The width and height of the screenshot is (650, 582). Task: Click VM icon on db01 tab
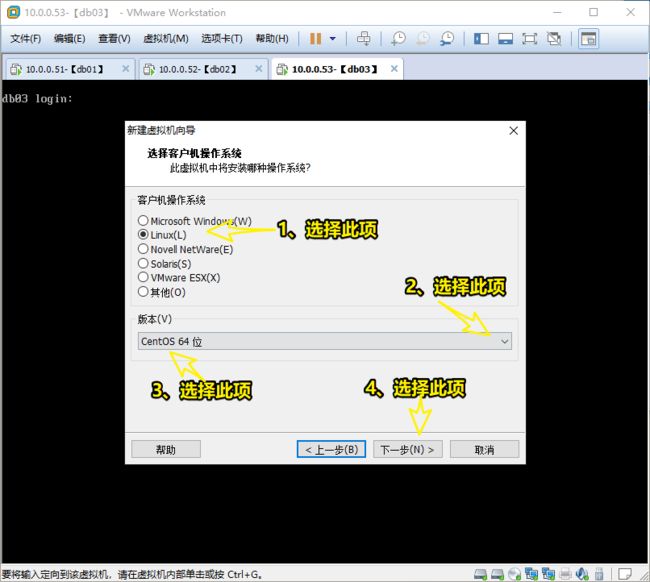click(16, 69)
